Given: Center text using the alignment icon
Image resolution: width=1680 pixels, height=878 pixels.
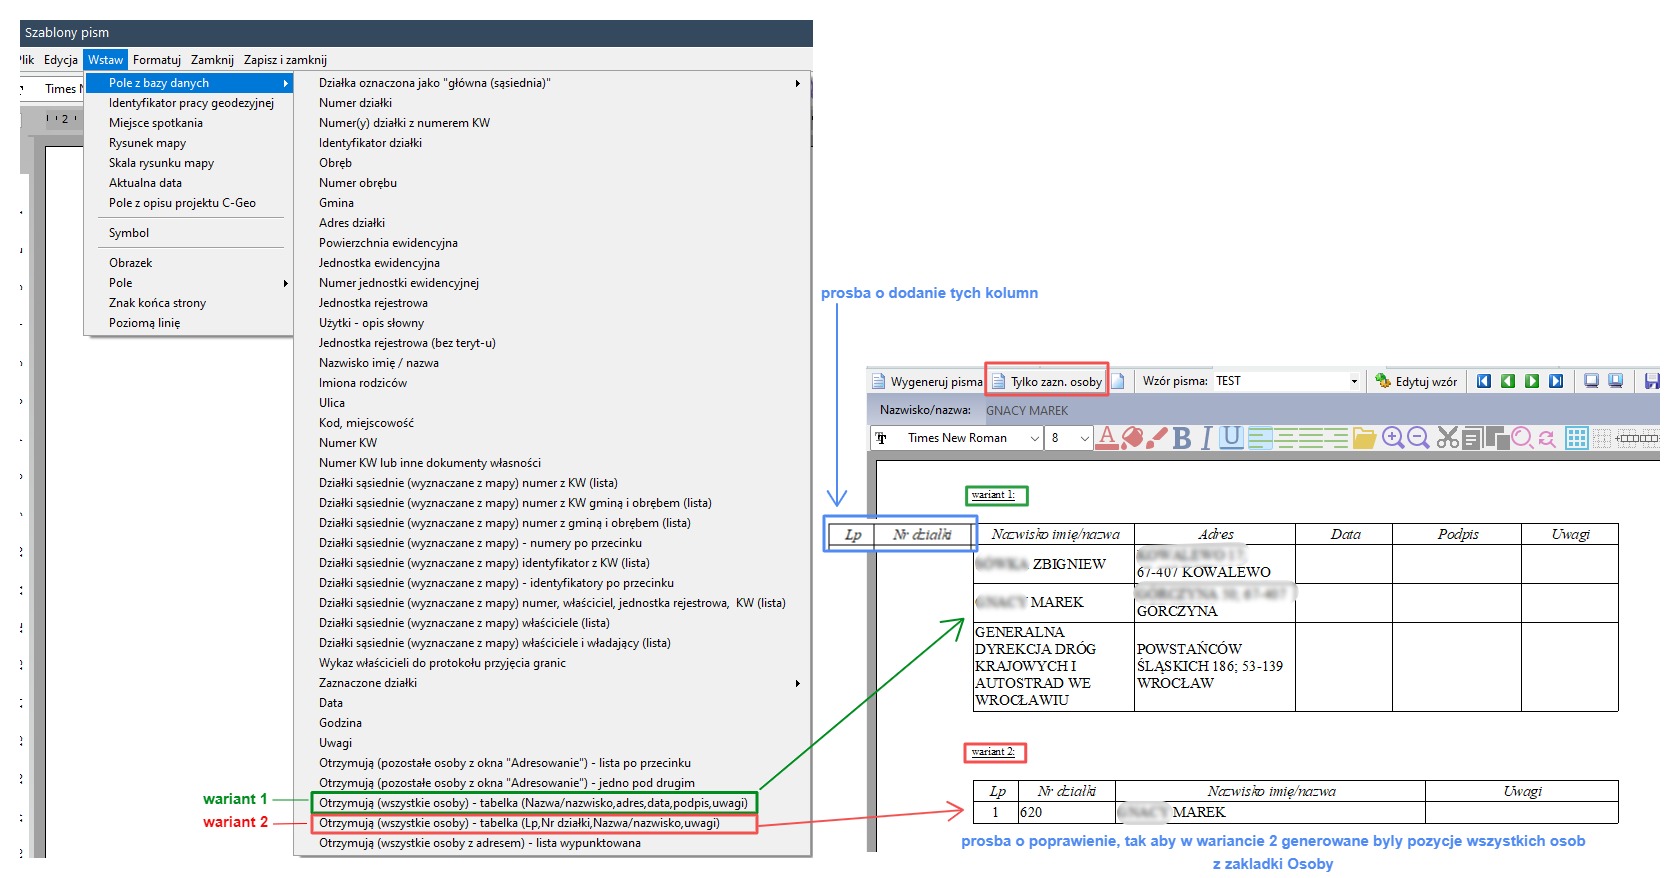Looking at the screenshot, I should coord(1286,437).
